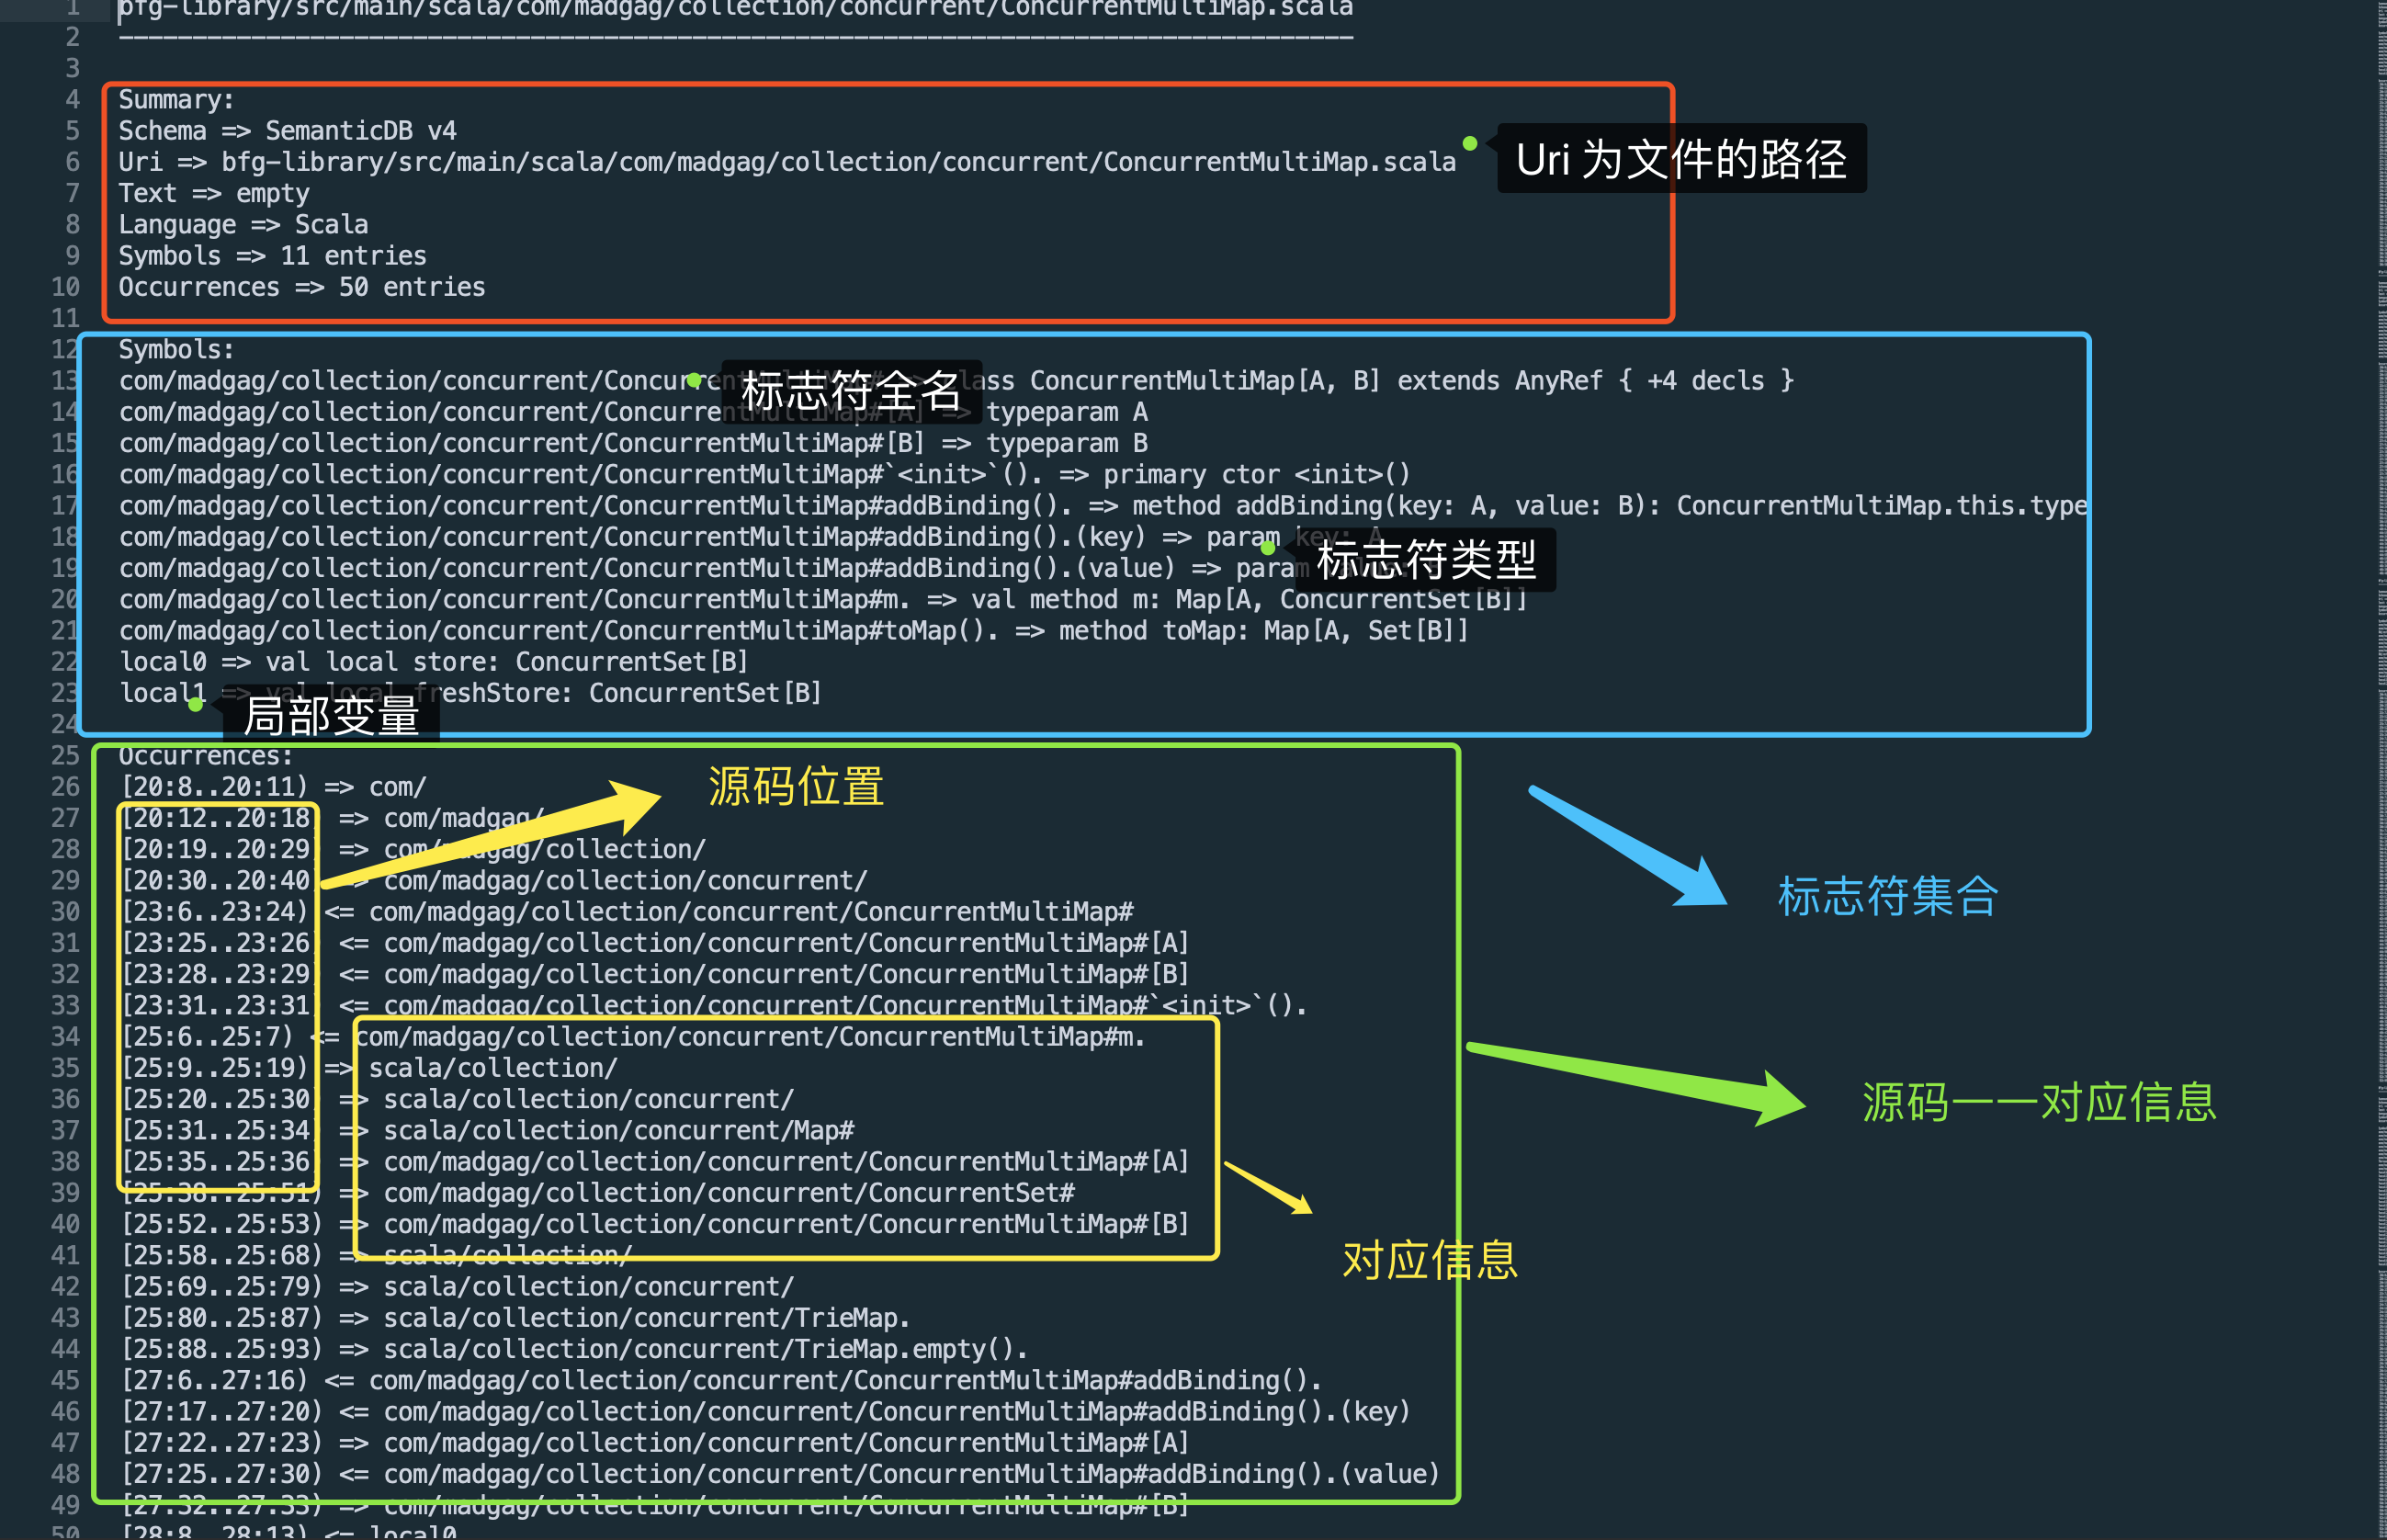The height and width of the screenshot is (1540, 2387).
Task: Click the '[27:22..27:23)' ConcurrentMultiMap#[A] occurrence
Action: tap(655, 1443)
